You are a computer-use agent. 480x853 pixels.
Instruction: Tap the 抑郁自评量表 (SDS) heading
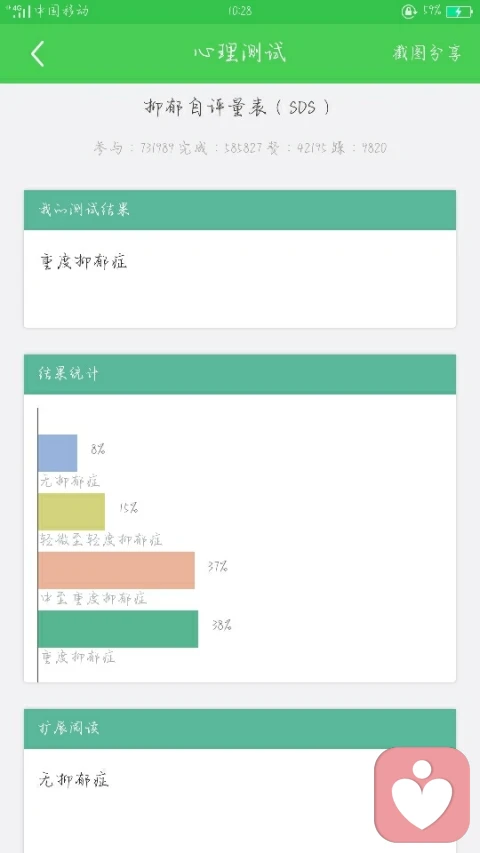[x=238, y=107]
